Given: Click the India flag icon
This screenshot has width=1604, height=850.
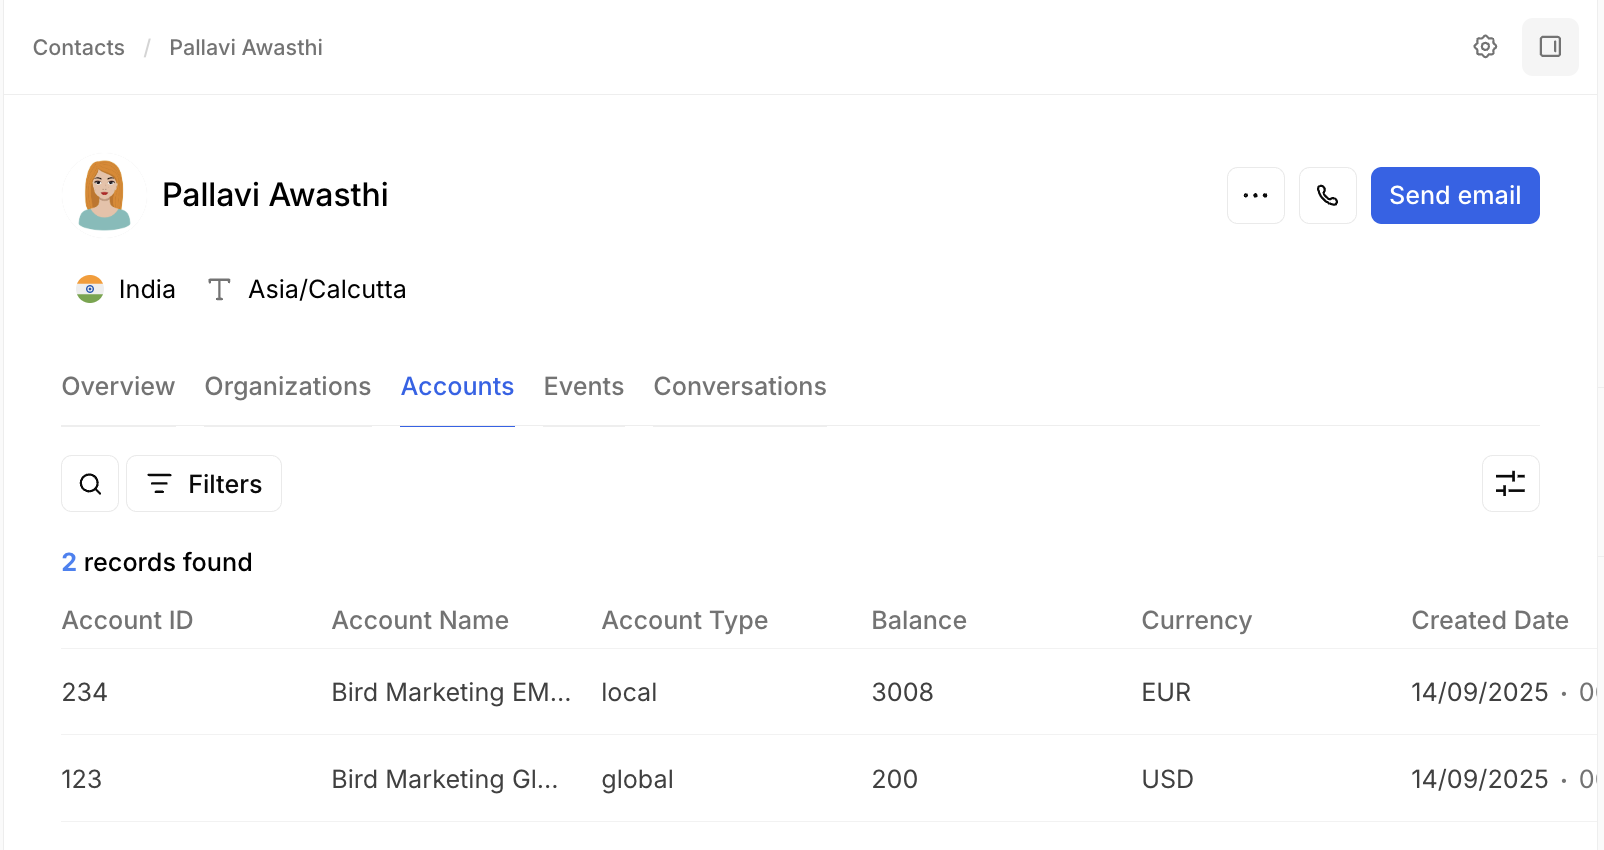Looking at the screenshot, I should point(90,289).
